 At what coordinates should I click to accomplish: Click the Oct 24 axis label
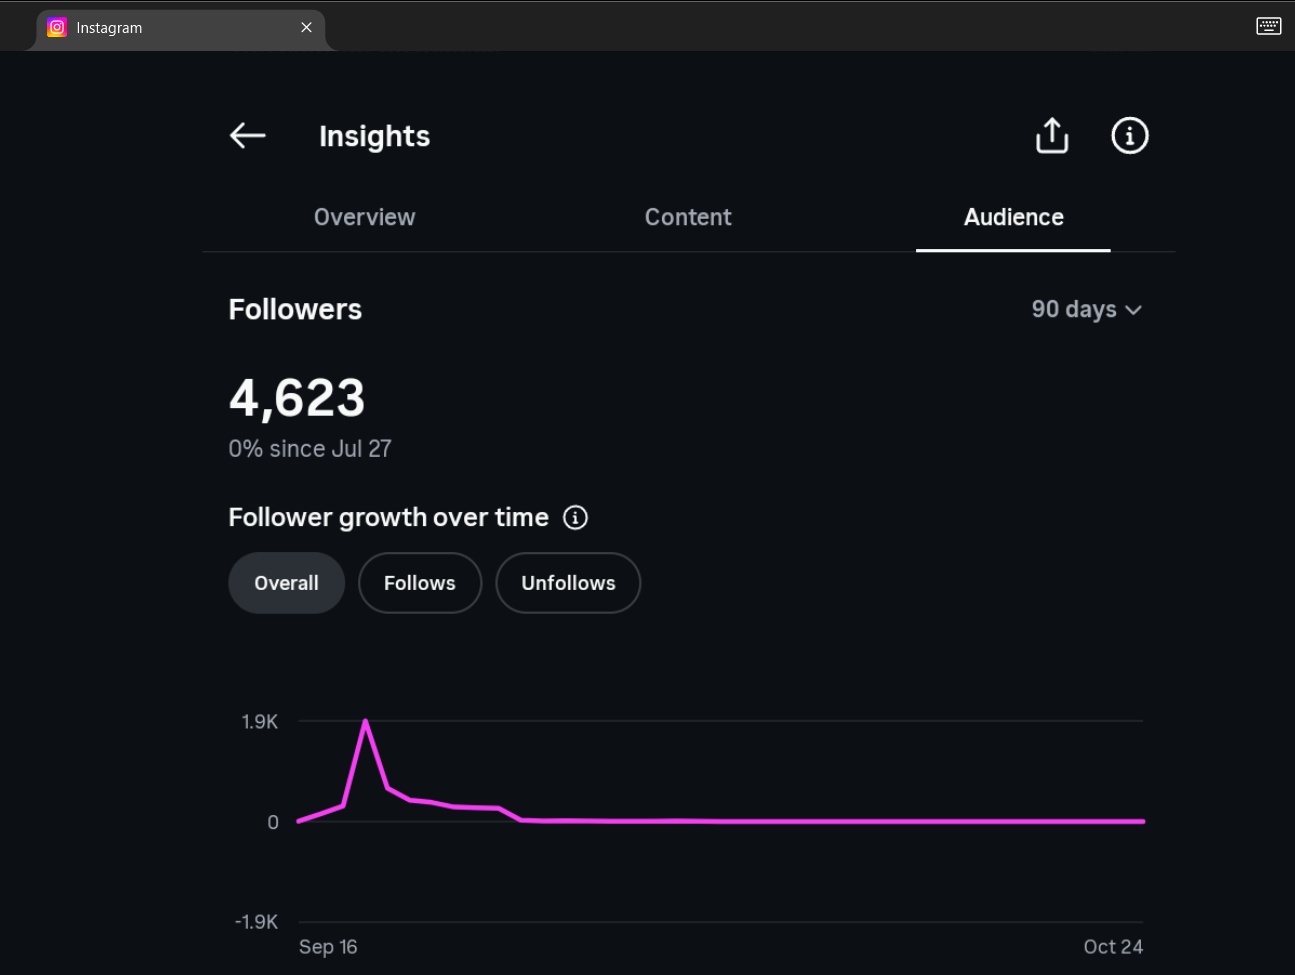click(x=1113, y=947)
